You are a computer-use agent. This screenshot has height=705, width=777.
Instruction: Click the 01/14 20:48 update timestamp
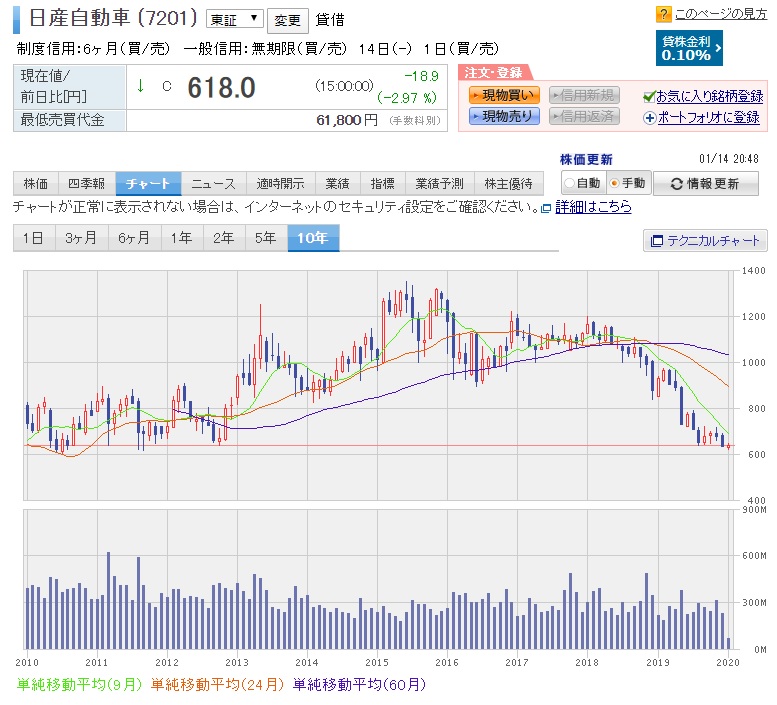[729, 159]
